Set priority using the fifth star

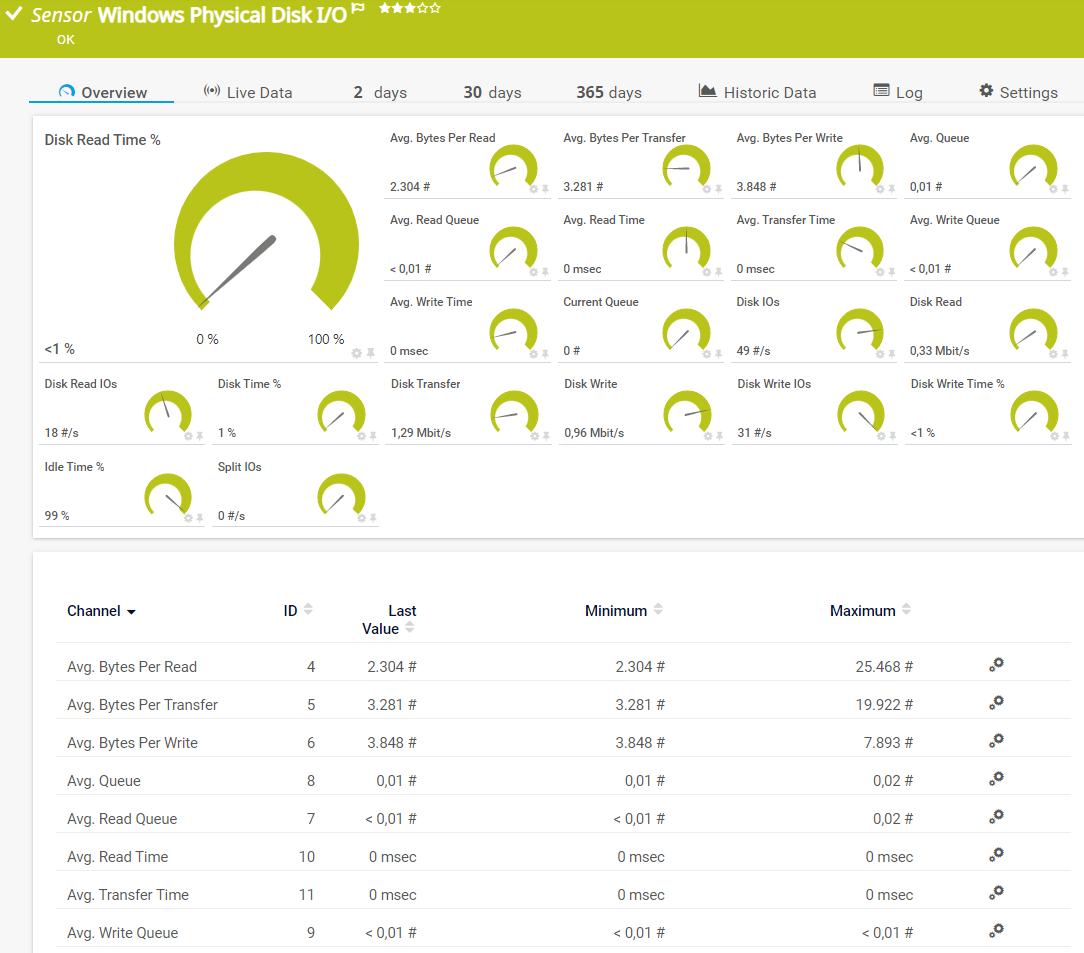tap(434, 8)
